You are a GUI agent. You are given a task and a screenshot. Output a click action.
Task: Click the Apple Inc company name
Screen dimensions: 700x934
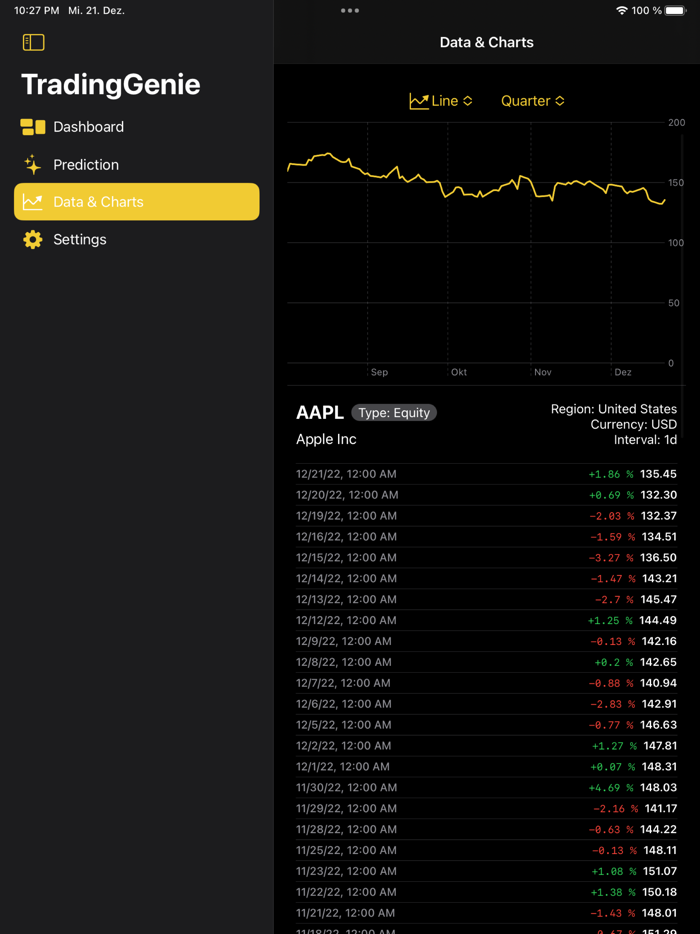[326, 439]
